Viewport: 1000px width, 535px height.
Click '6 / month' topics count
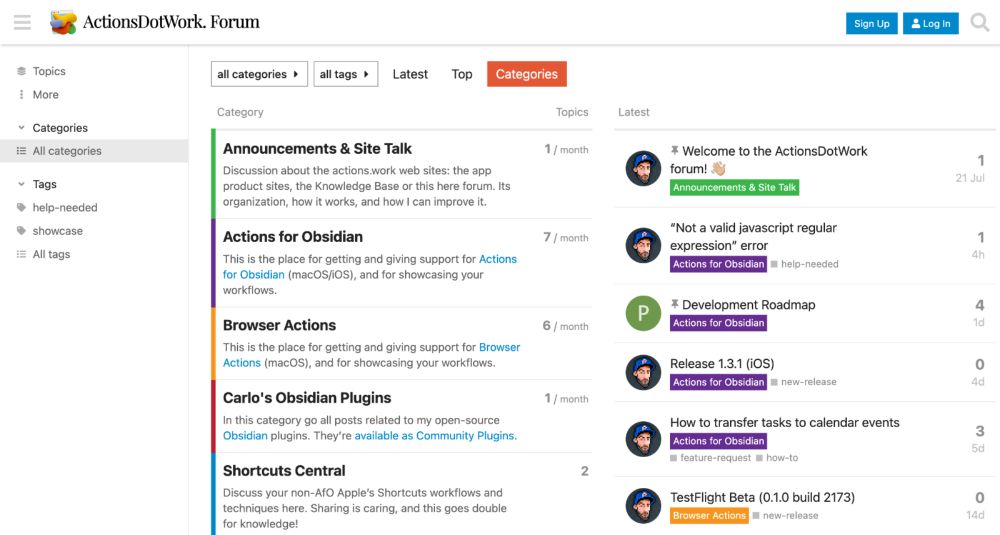point(566,326)
